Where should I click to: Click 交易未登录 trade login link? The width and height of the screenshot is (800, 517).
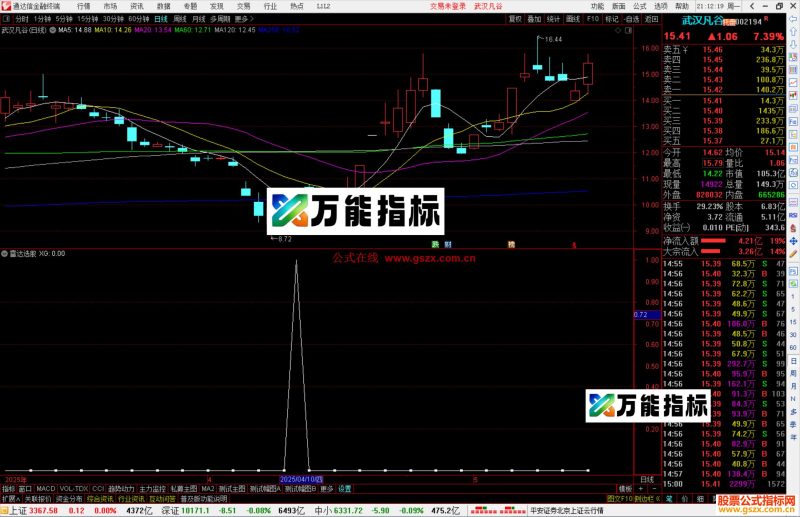(x=448, y=6)
